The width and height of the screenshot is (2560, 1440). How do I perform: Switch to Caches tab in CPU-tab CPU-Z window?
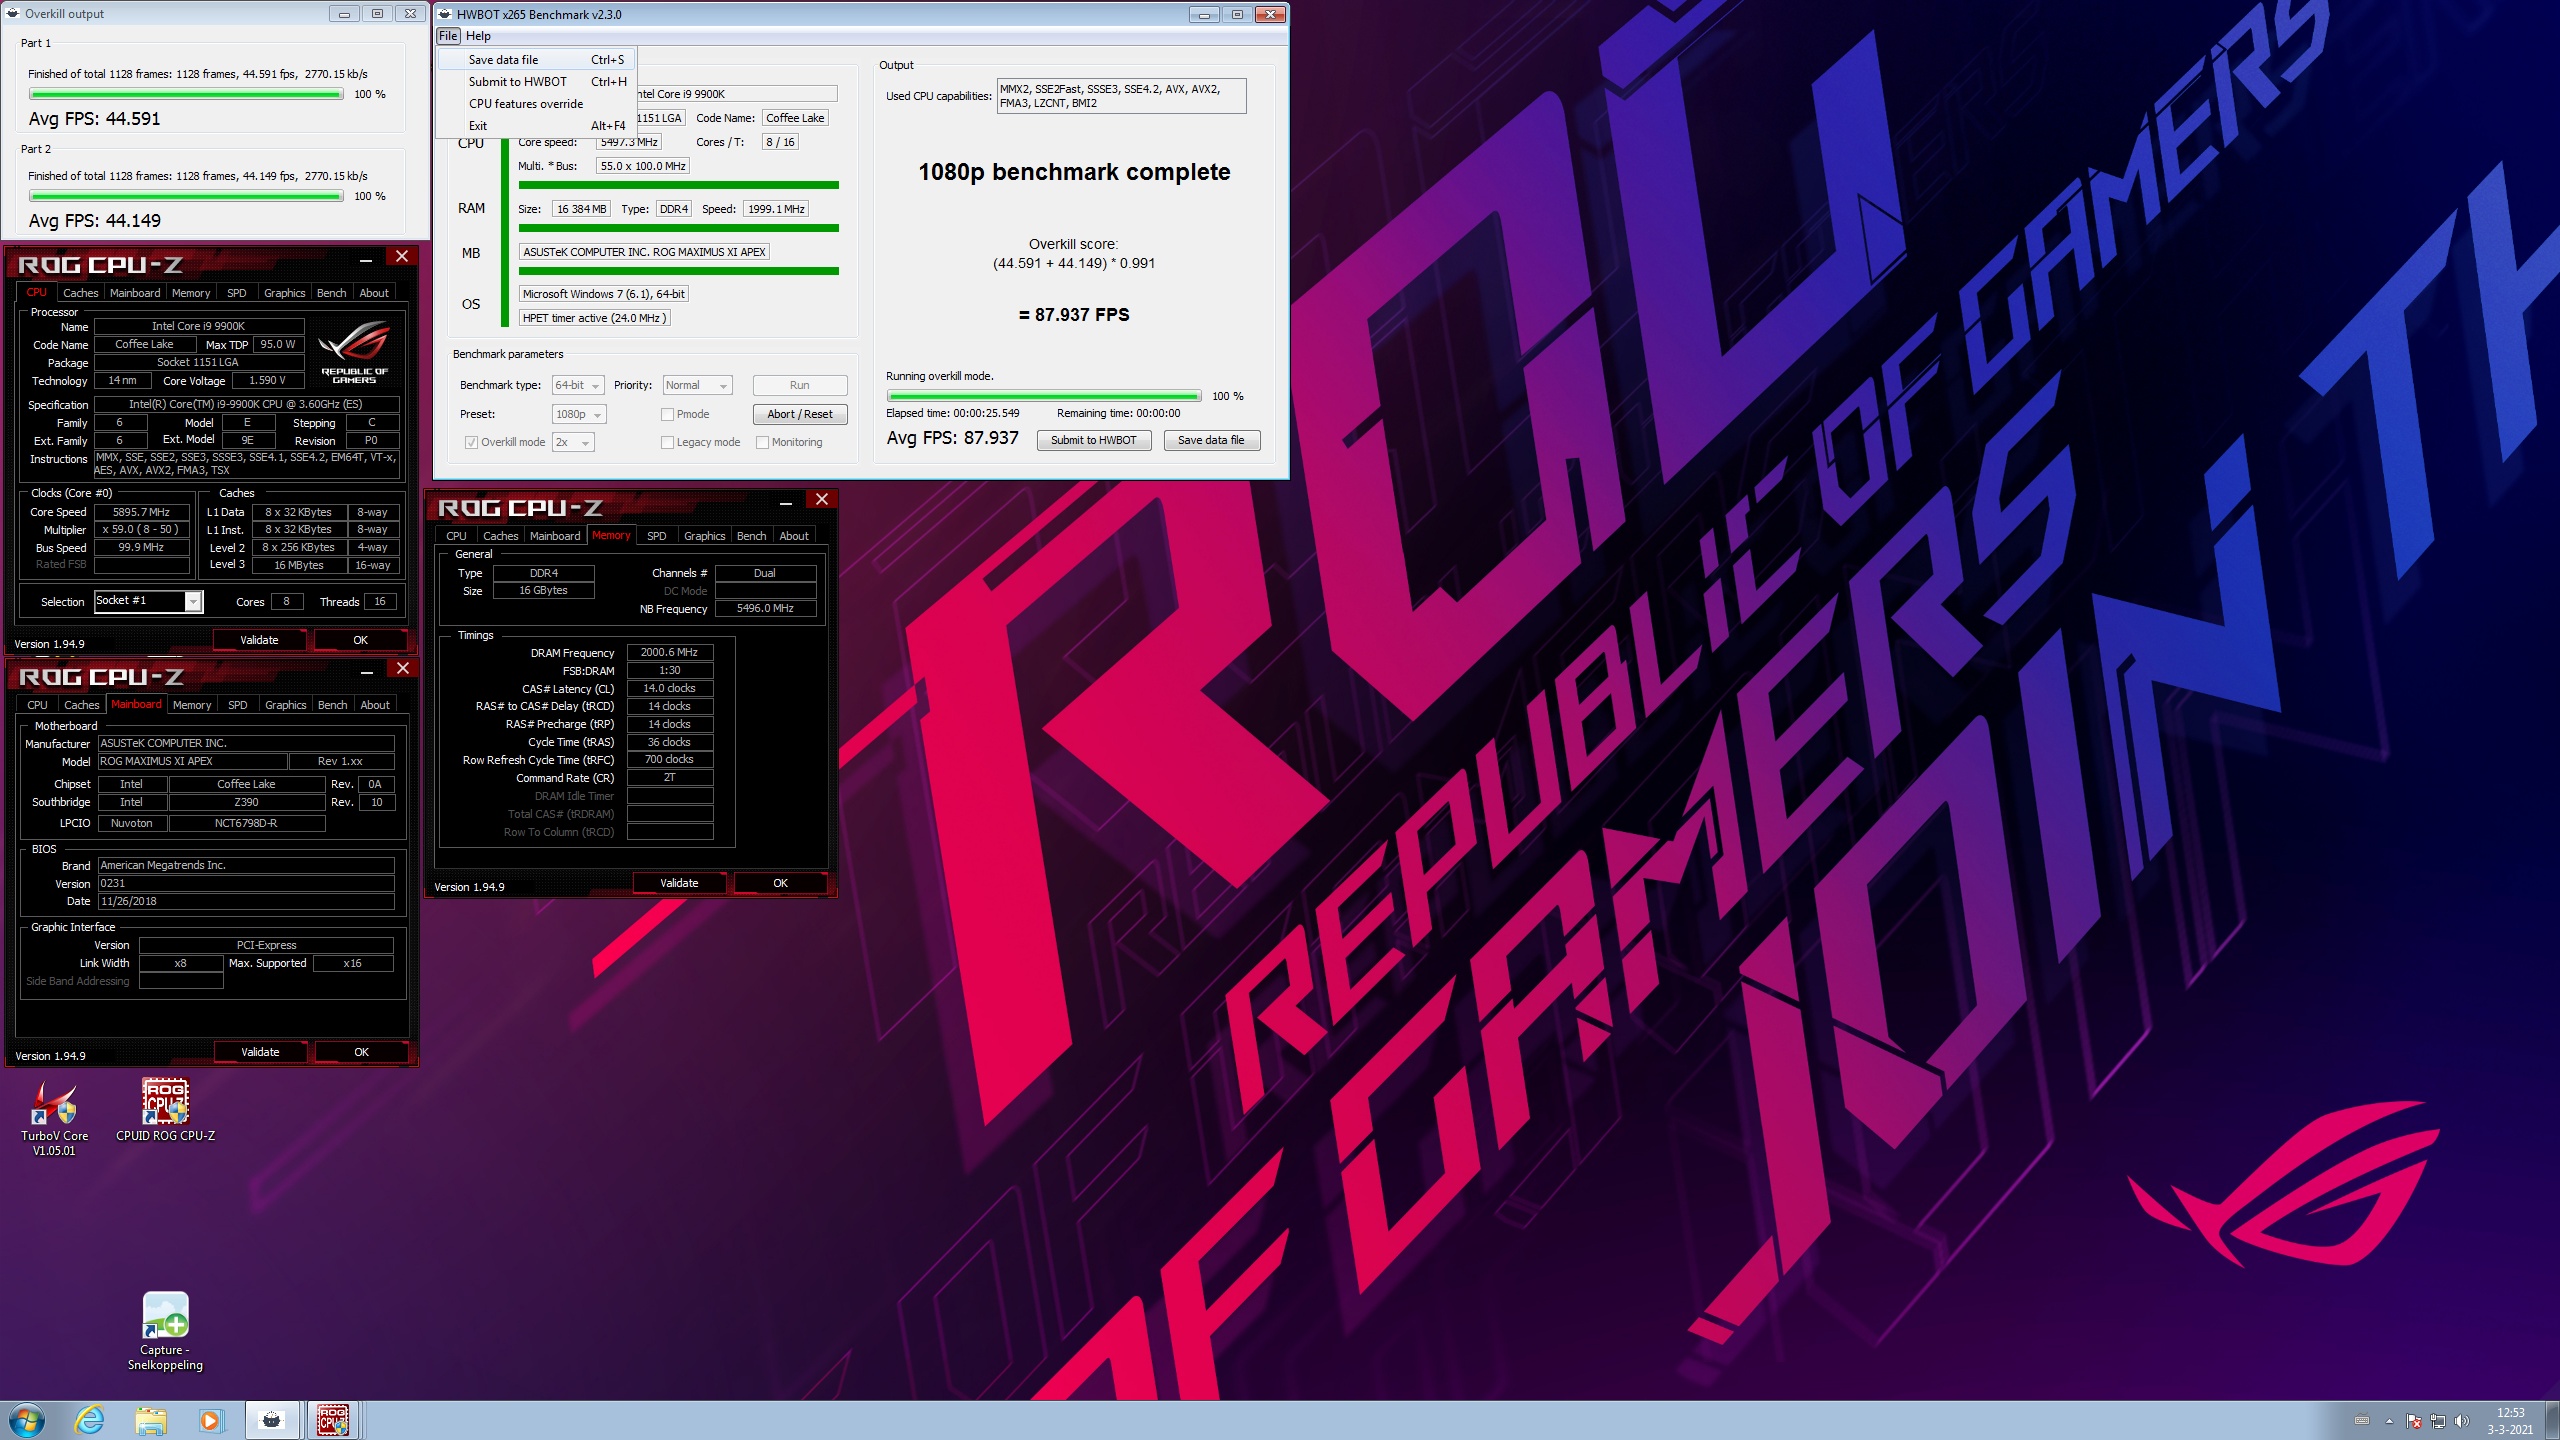(x=81, y=293)
